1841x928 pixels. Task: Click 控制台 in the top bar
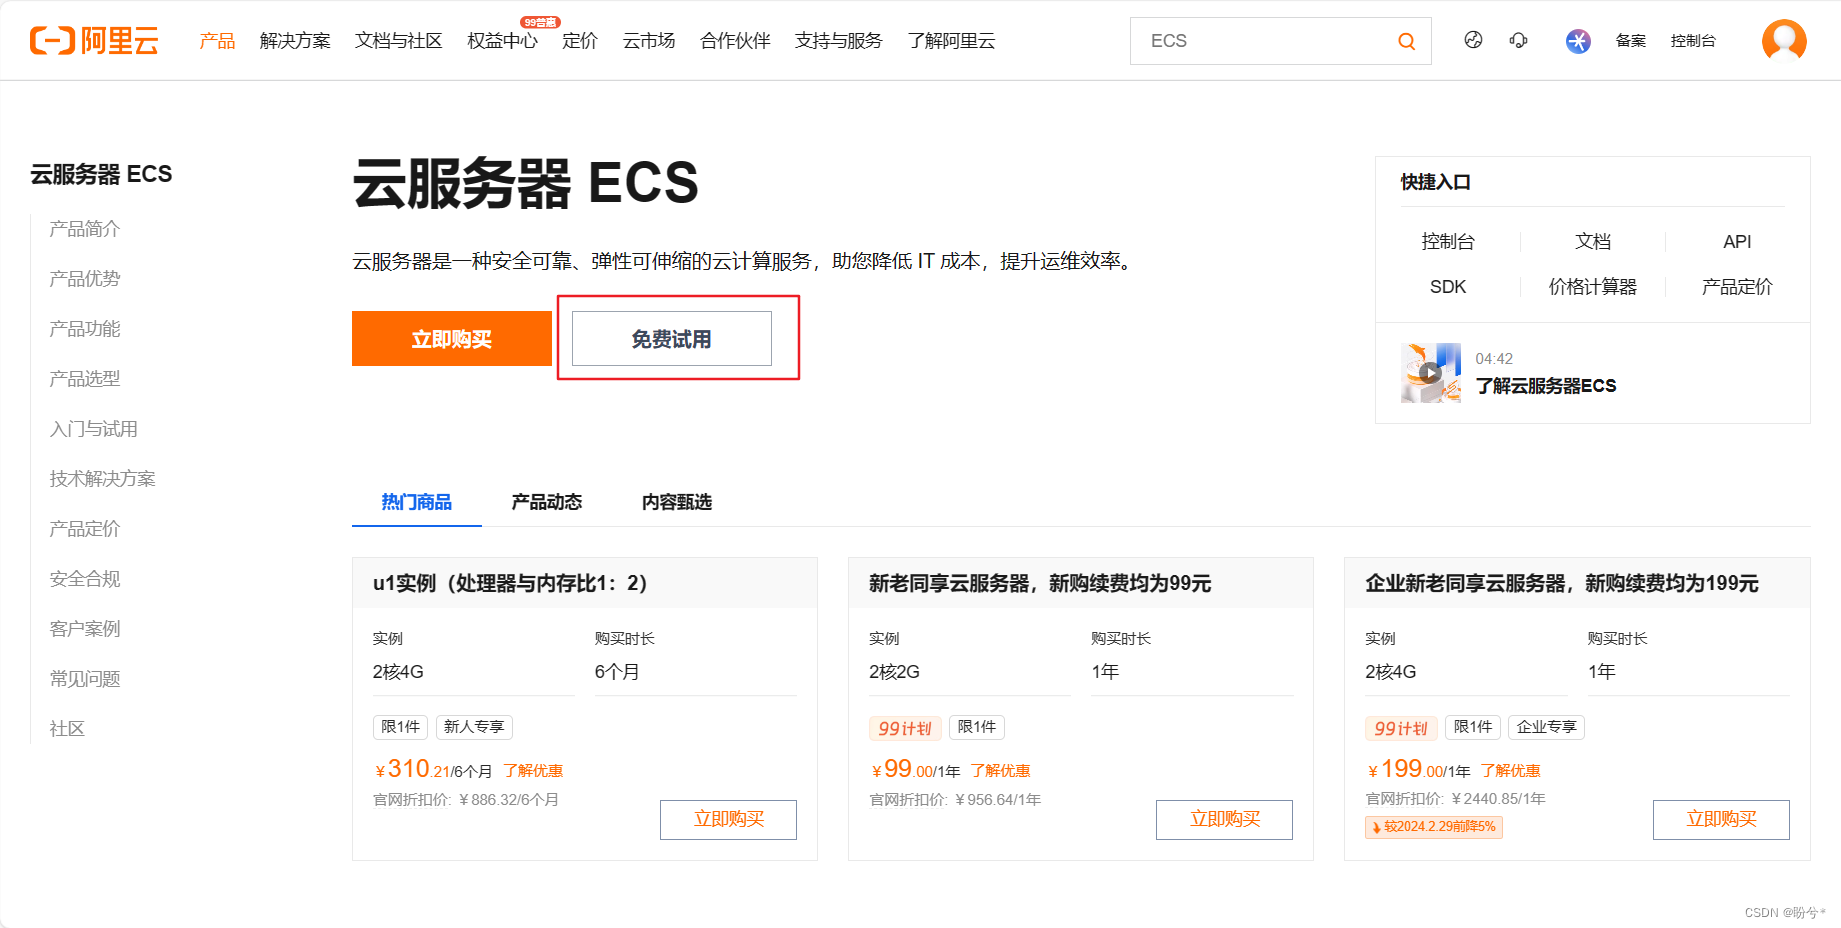point(1693,41)
